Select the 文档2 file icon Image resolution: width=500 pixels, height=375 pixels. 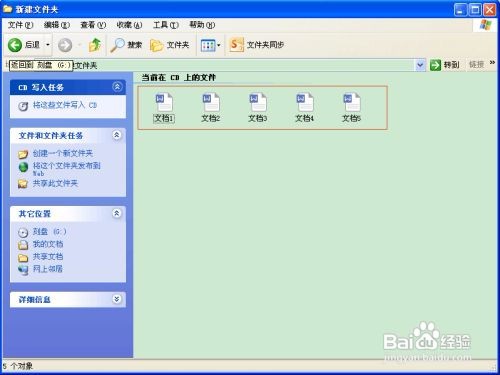[211, 102]
